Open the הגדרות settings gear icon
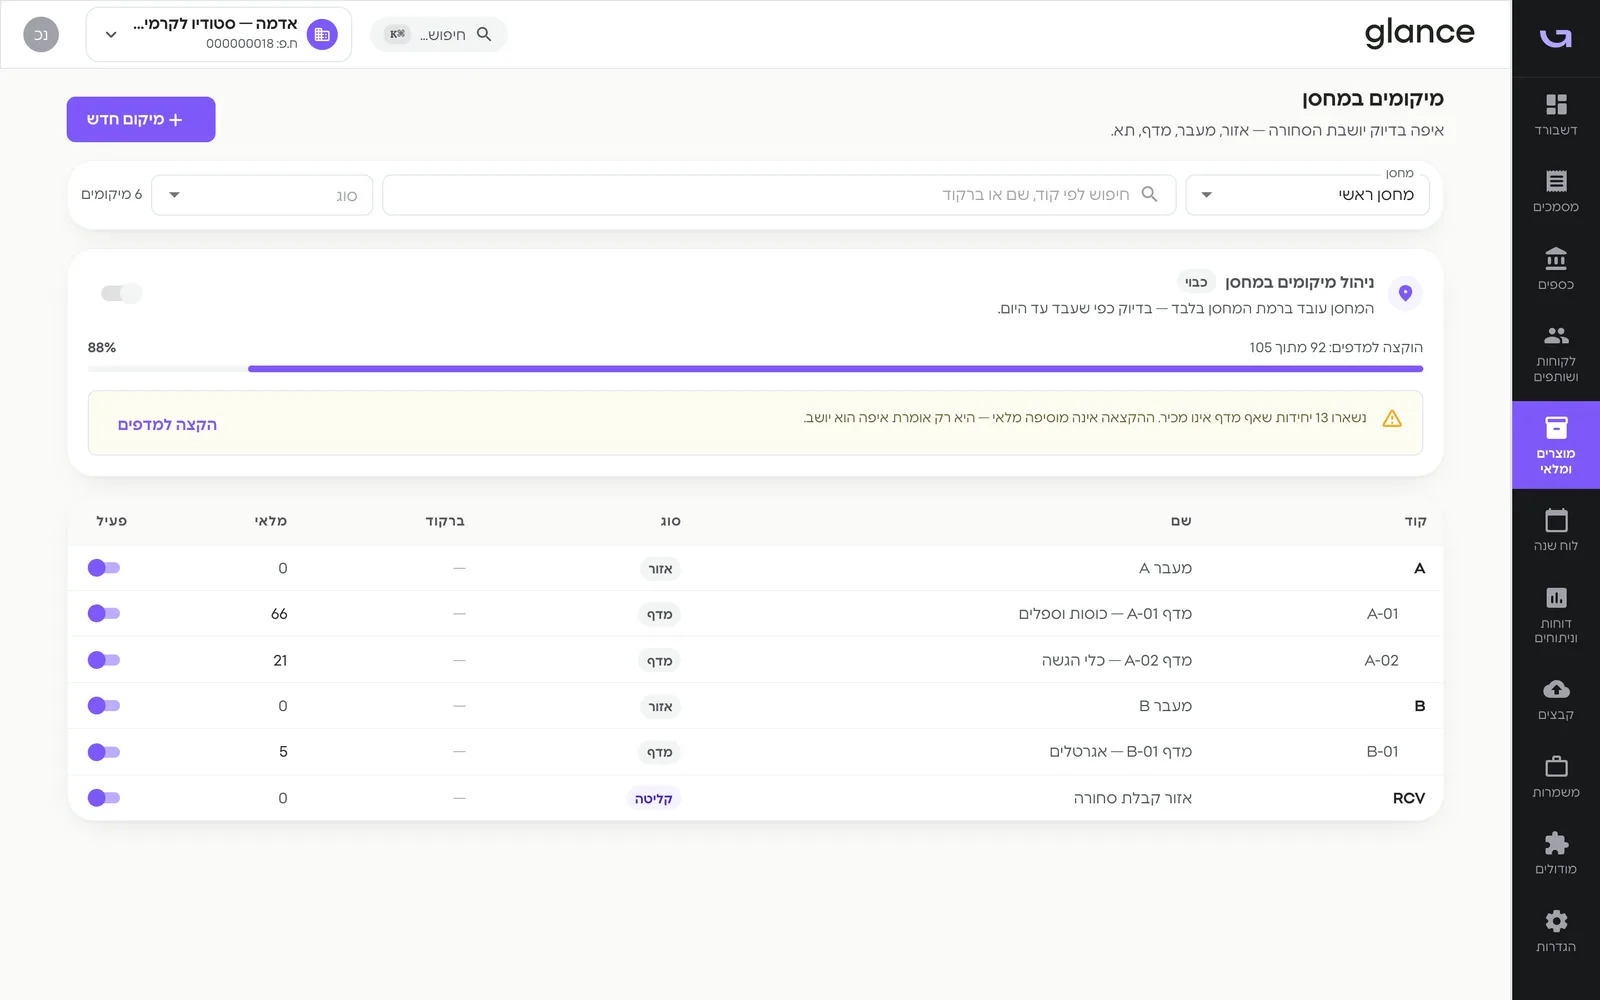The image size is (1600, 1000). coord(1556,921)
